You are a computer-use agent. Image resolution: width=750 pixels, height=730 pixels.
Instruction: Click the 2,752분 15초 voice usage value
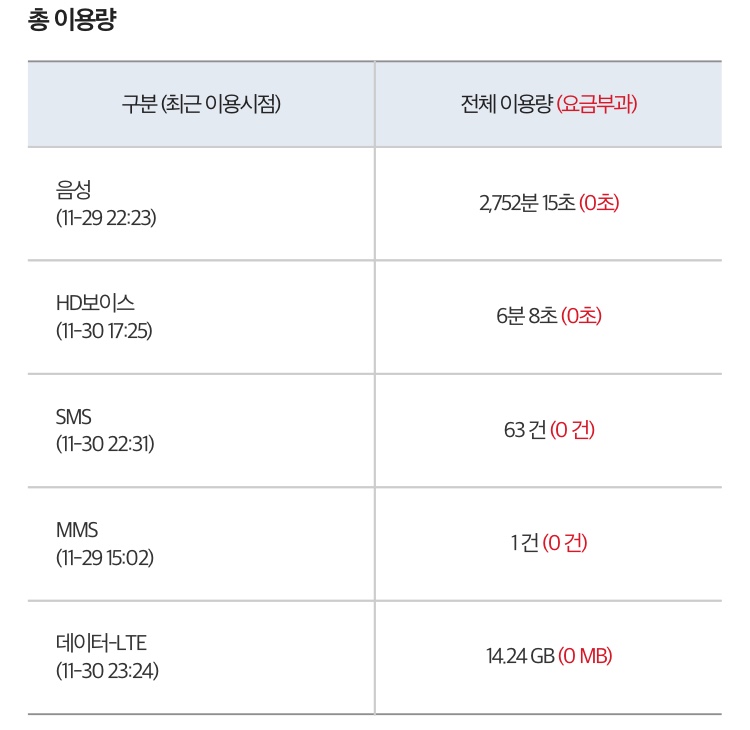pos(527,203)
